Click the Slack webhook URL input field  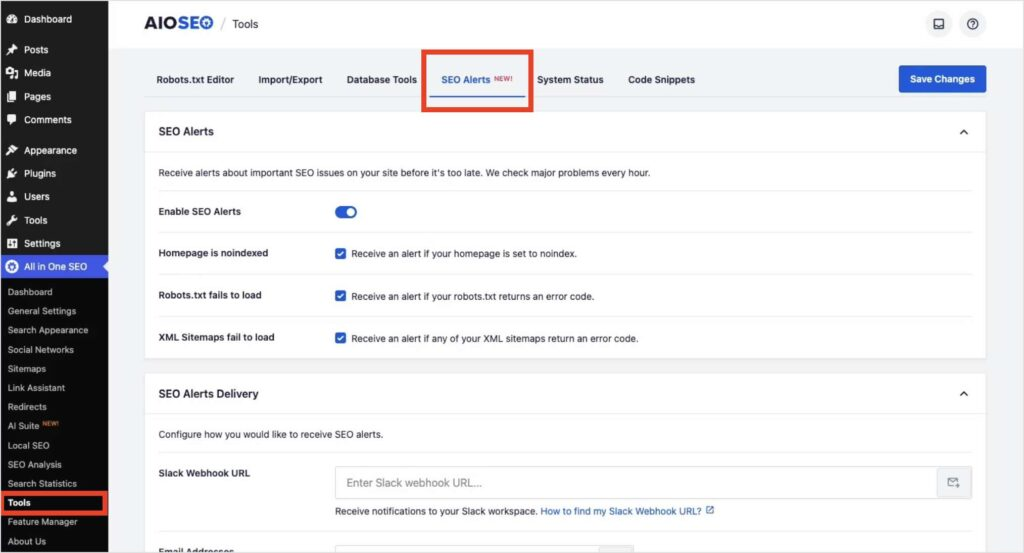point(636,482)
